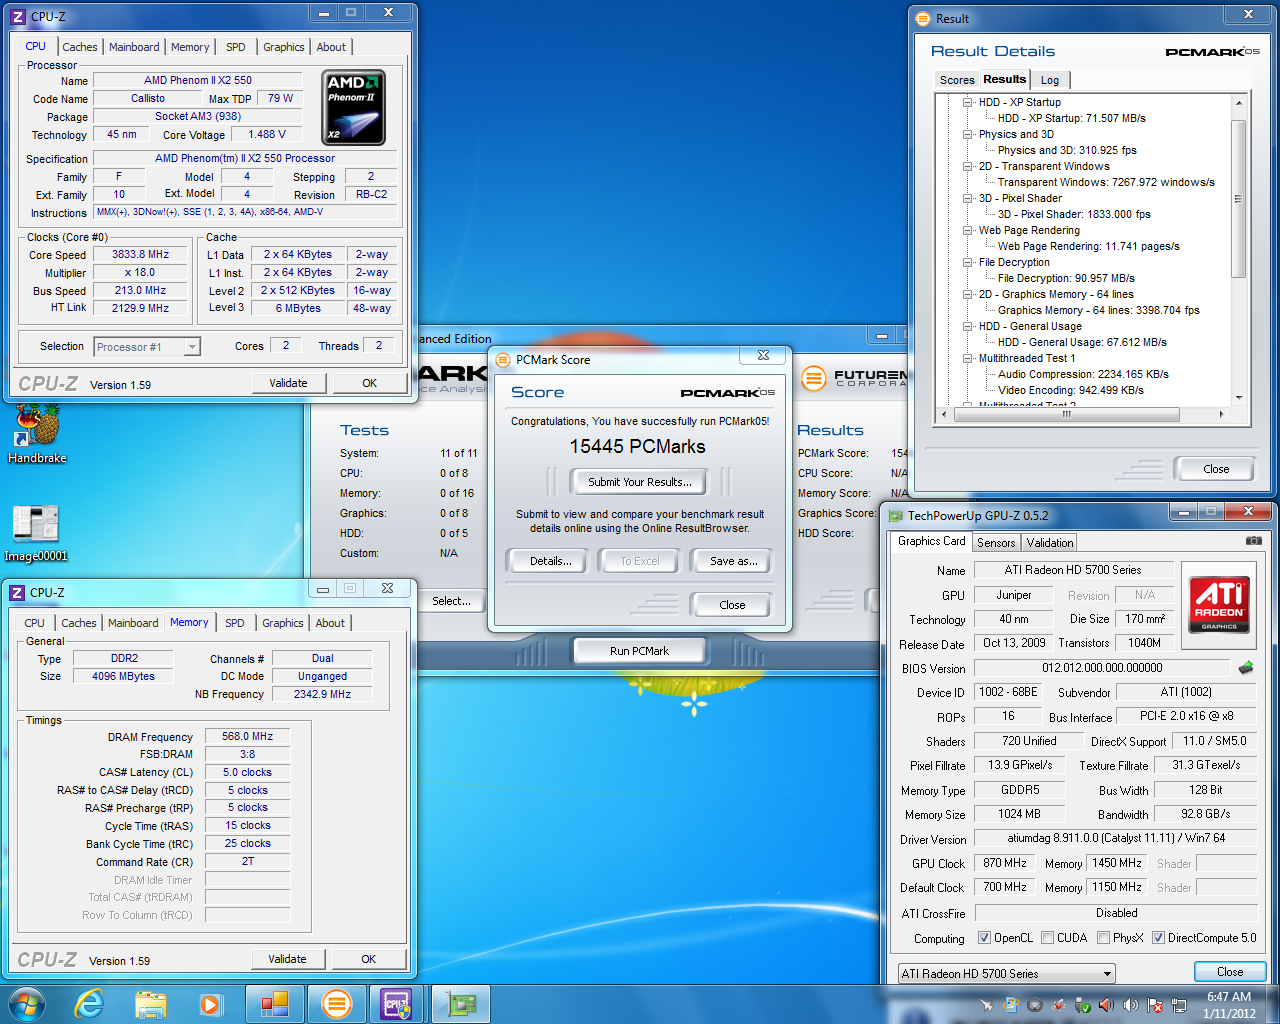Image resolution: width=1280 pixels, height=1024 pixels.
Task: Click the Action Center flag tray icon
Action: pos(1155,1005)
